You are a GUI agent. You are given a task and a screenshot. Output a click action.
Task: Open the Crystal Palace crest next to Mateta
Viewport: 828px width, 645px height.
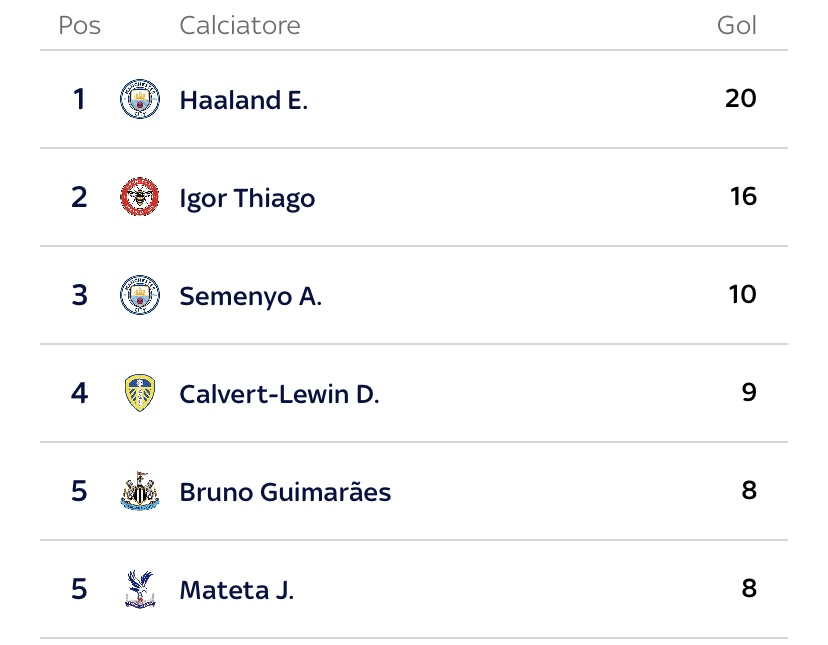(140, 589)
